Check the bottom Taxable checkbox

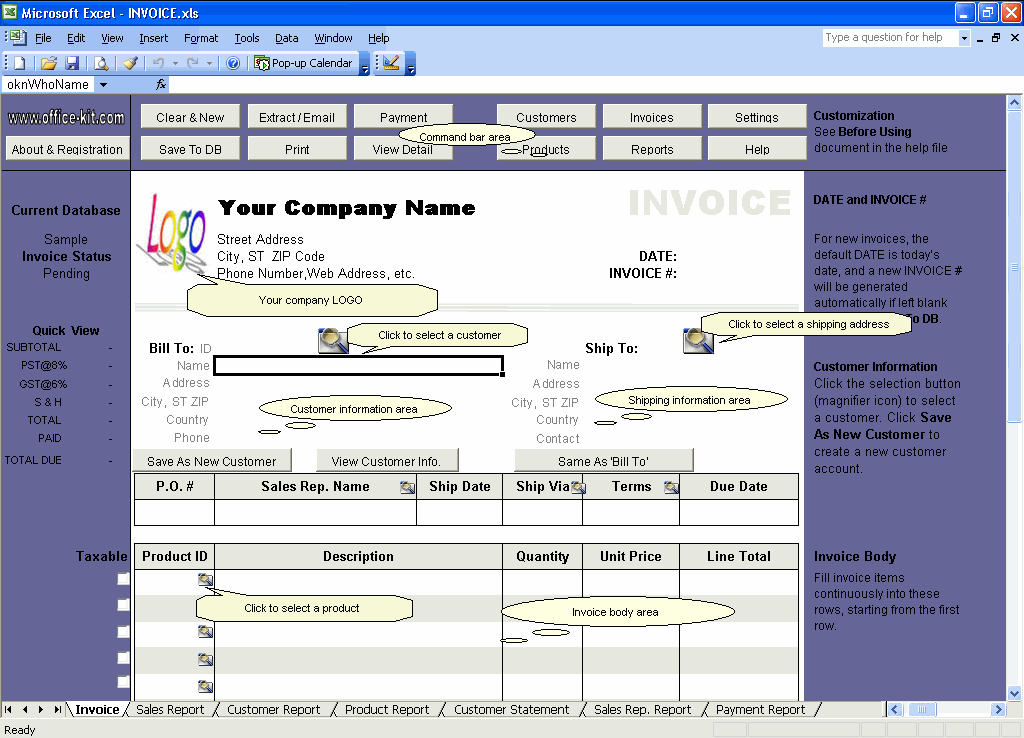coord(122,684)
